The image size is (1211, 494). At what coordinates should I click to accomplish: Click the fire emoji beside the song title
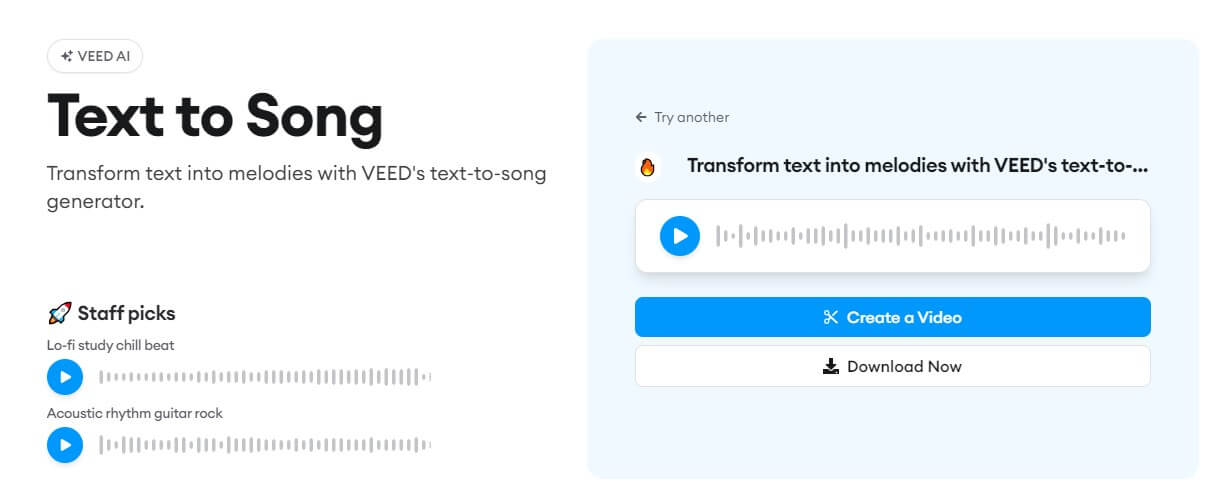click(647, 167)
